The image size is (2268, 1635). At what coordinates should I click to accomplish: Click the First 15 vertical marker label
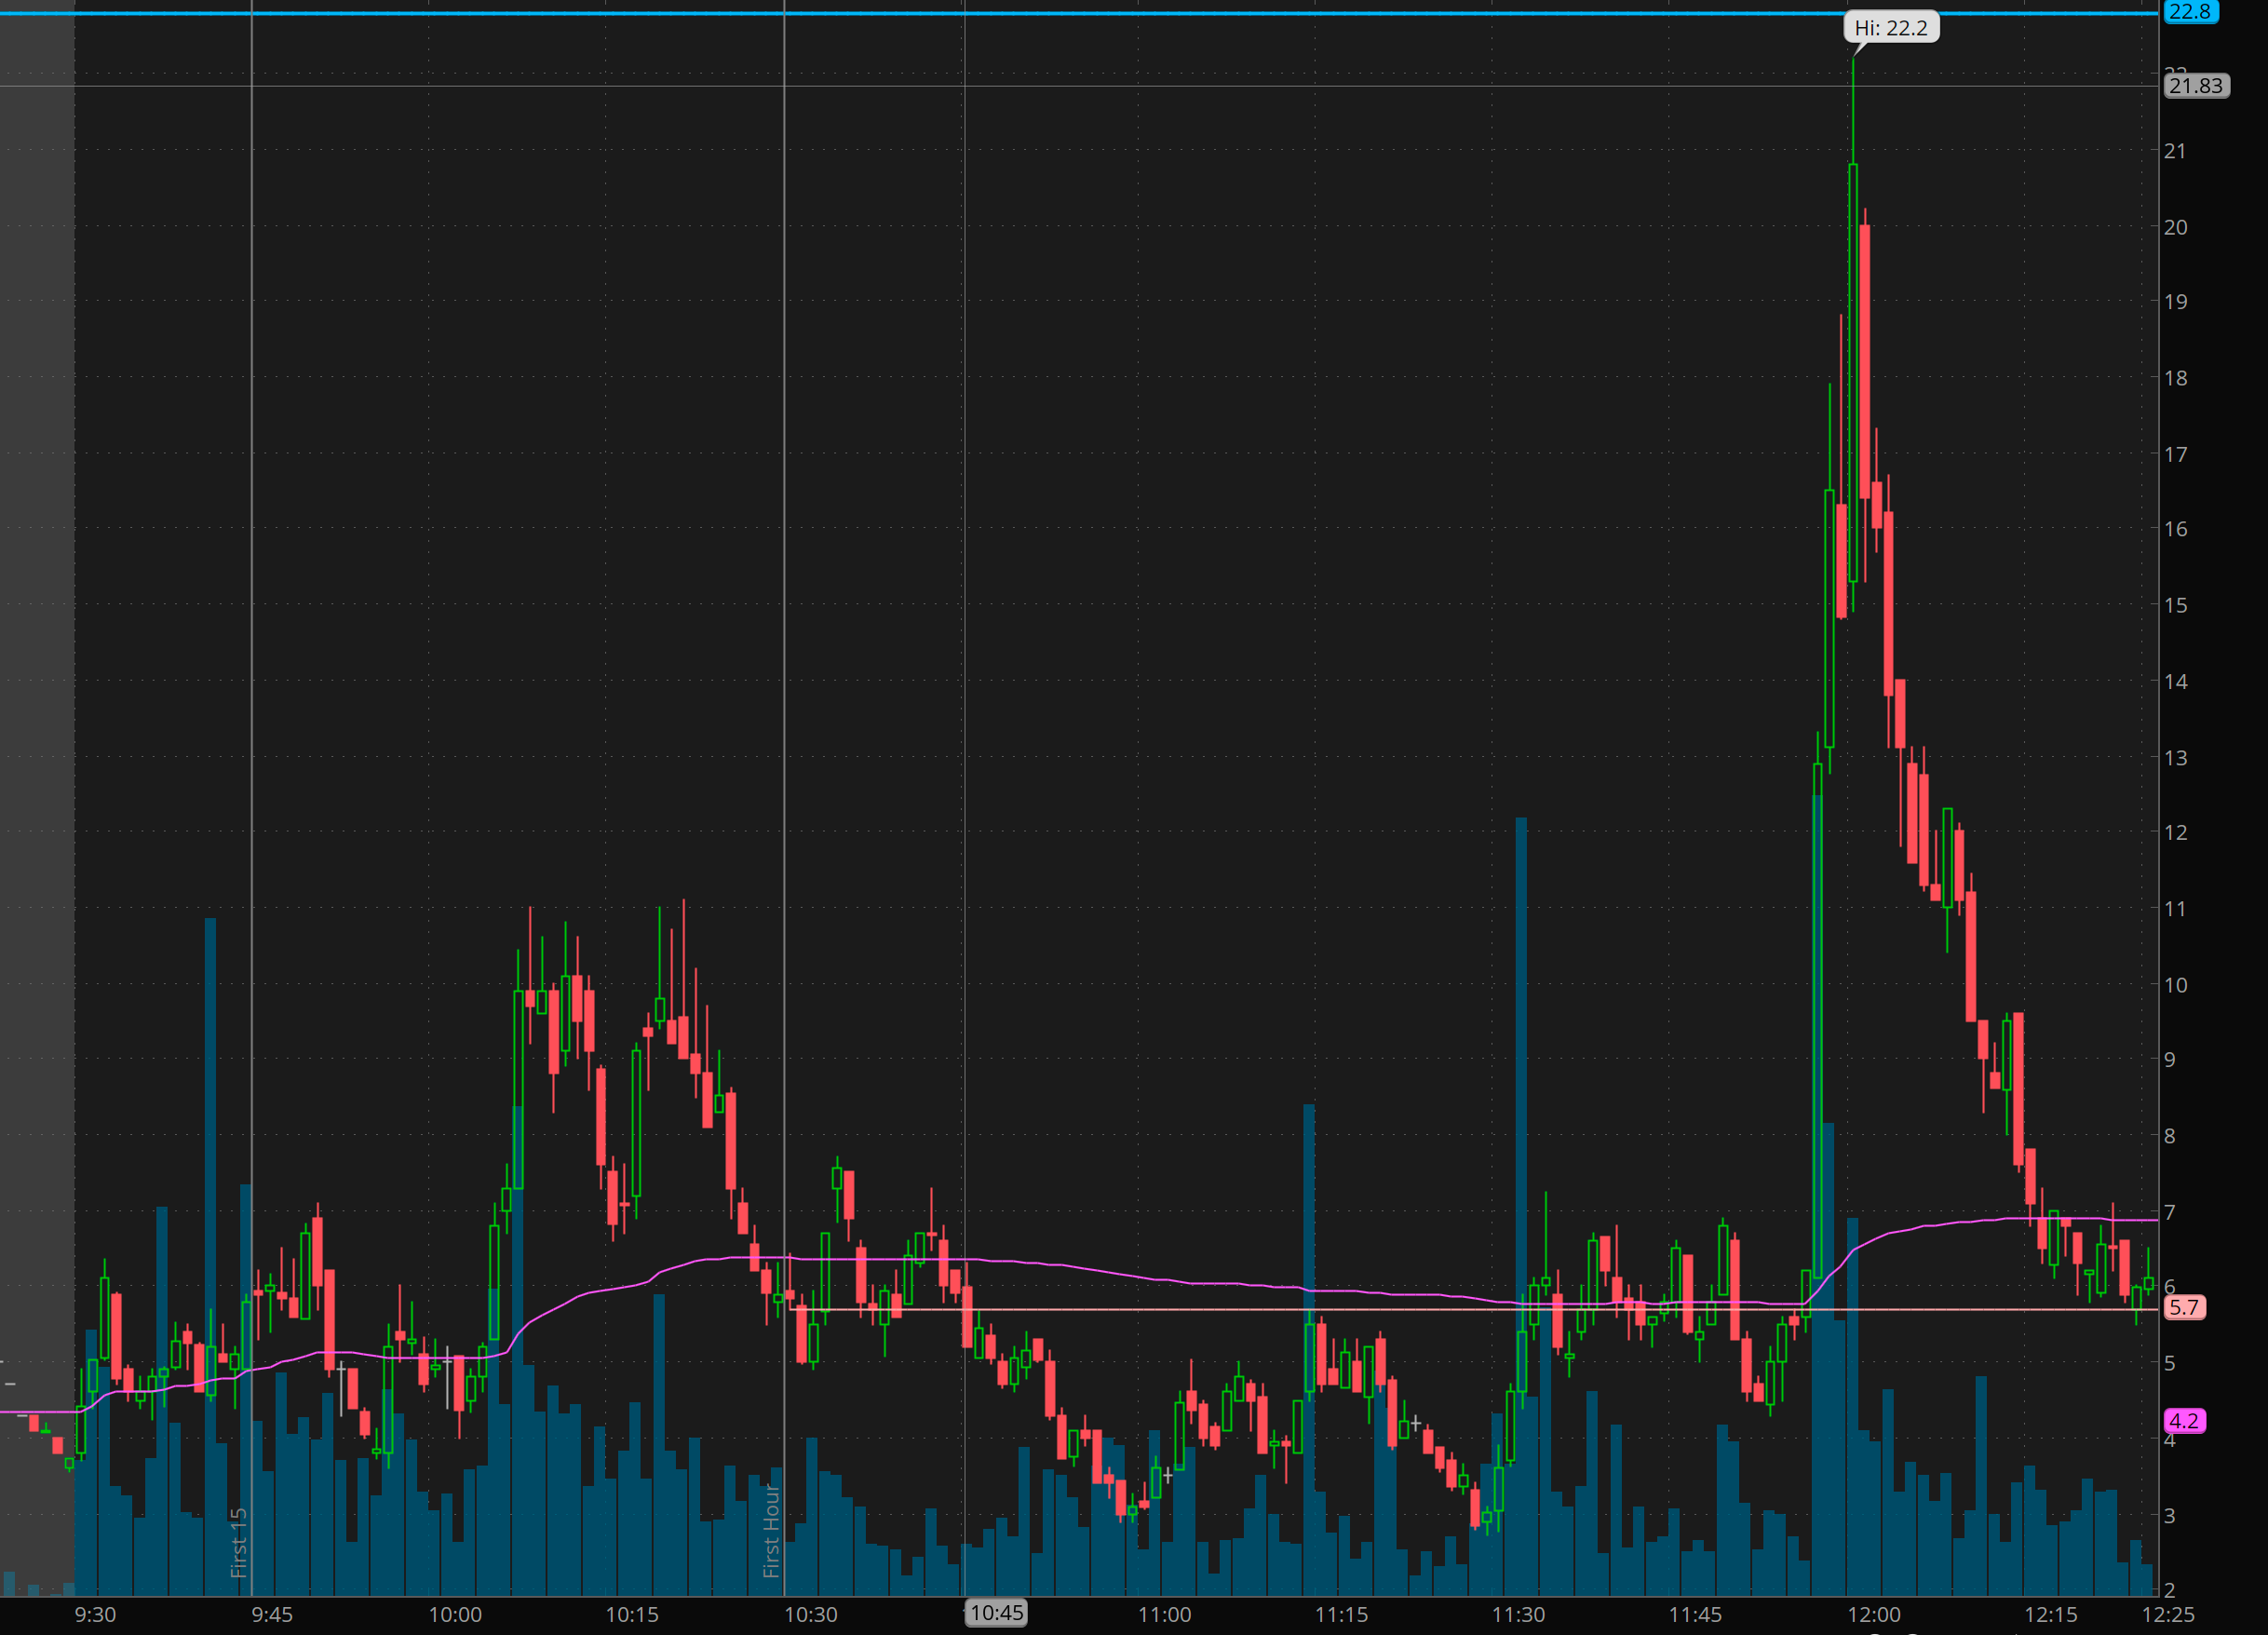tap(238, 1542)
